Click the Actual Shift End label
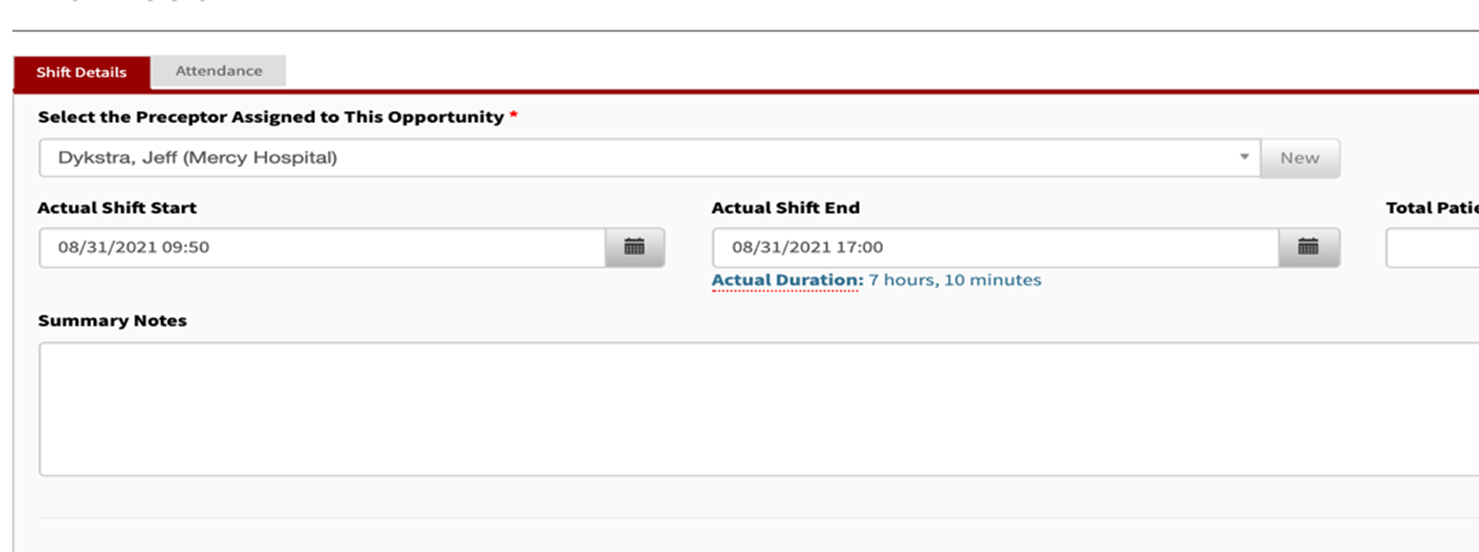 [786, 208]
